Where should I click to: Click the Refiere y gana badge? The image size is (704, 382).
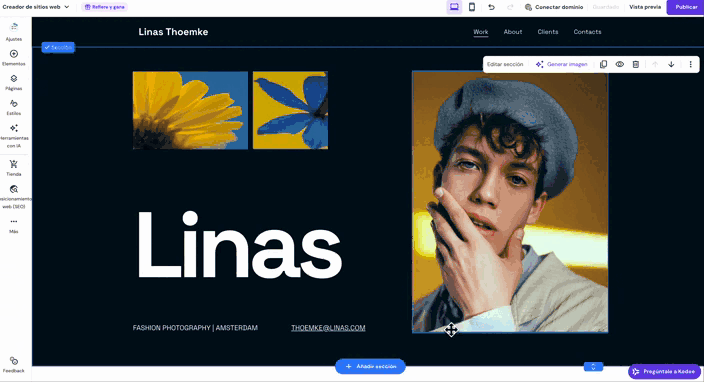pyautogui.click(x=105, y=7)
